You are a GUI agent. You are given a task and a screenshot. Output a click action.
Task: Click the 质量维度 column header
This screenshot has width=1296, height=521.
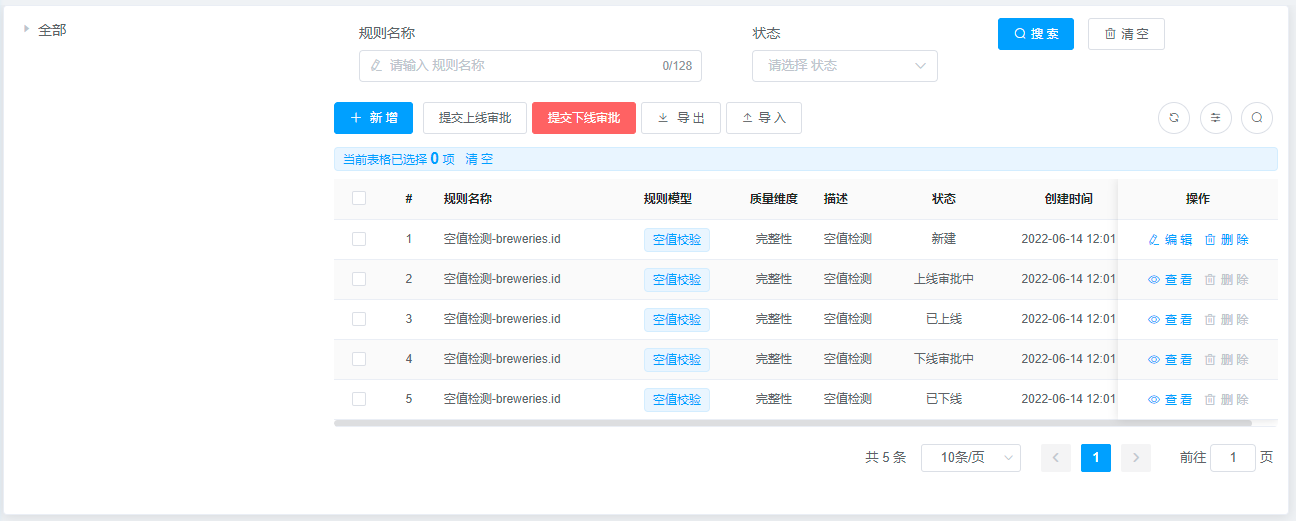point(774,199)
